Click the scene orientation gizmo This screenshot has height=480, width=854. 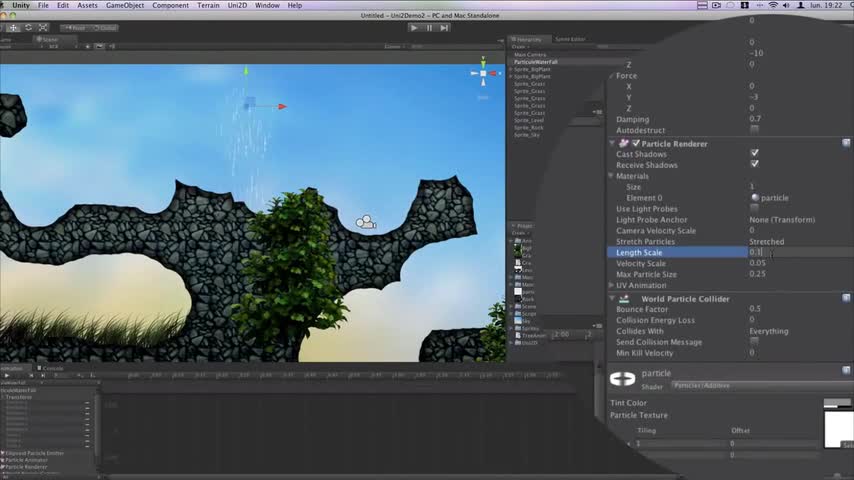pos(483,73)
